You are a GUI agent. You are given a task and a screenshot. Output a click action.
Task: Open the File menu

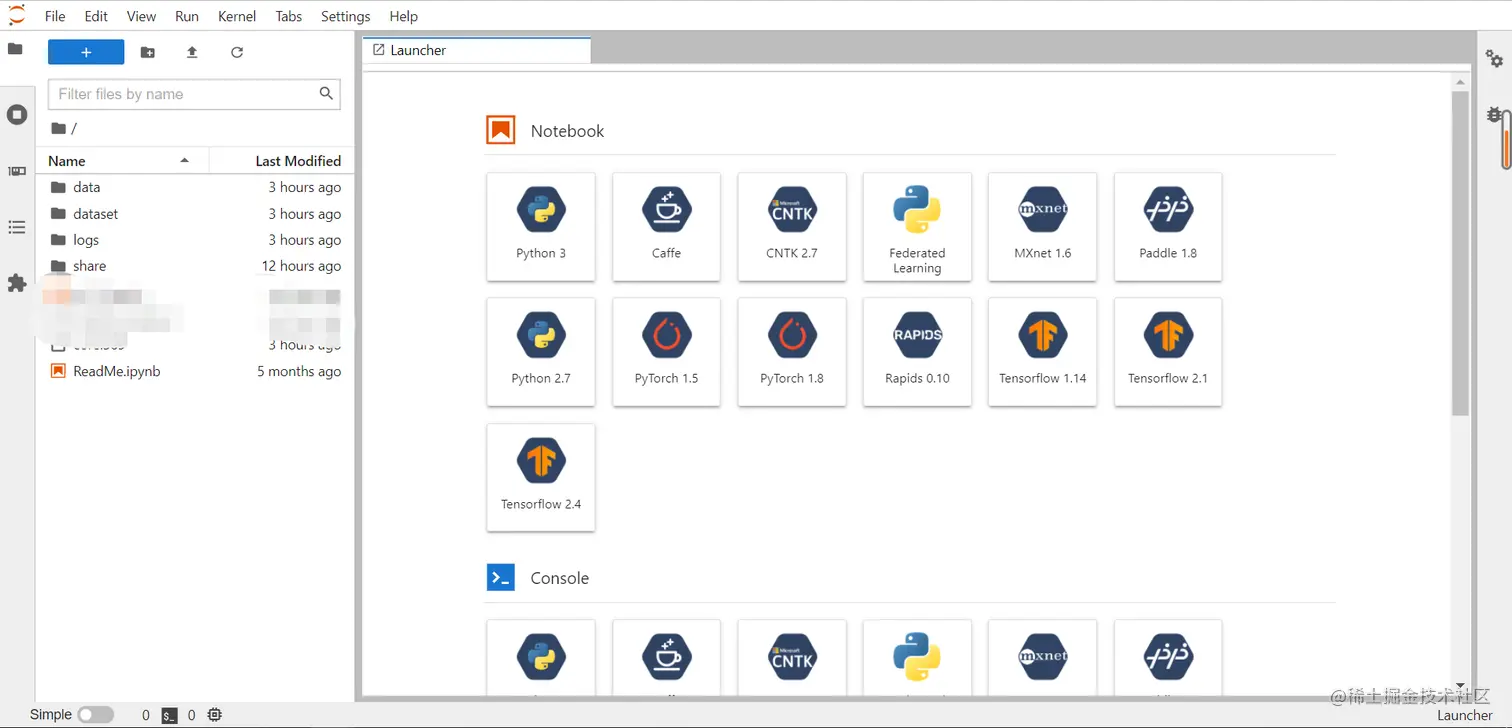(55, 16)
